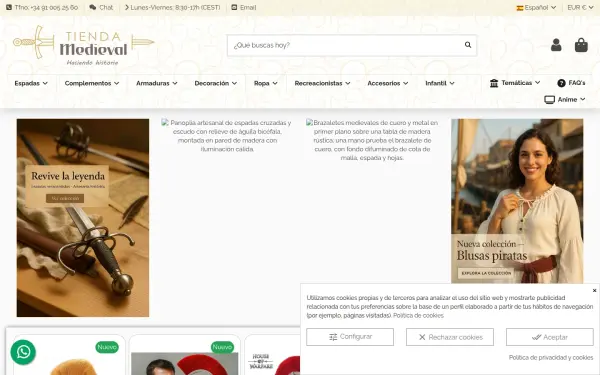Expand the Infantil dropdown
This screenshot has width=600, height=375.
click(440, 83)
